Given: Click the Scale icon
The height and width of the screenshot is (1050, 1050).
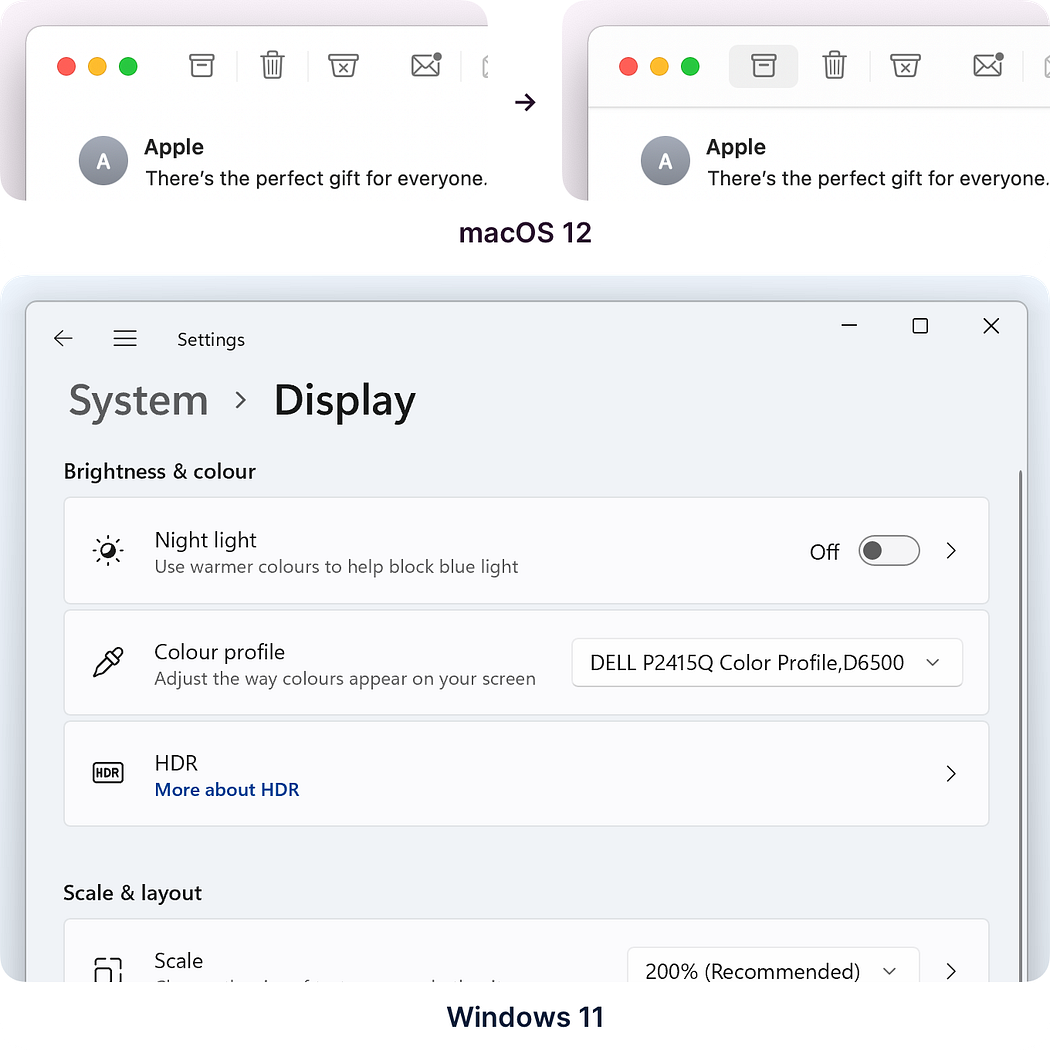Looking at the screenshot, I should click(108, 970).
